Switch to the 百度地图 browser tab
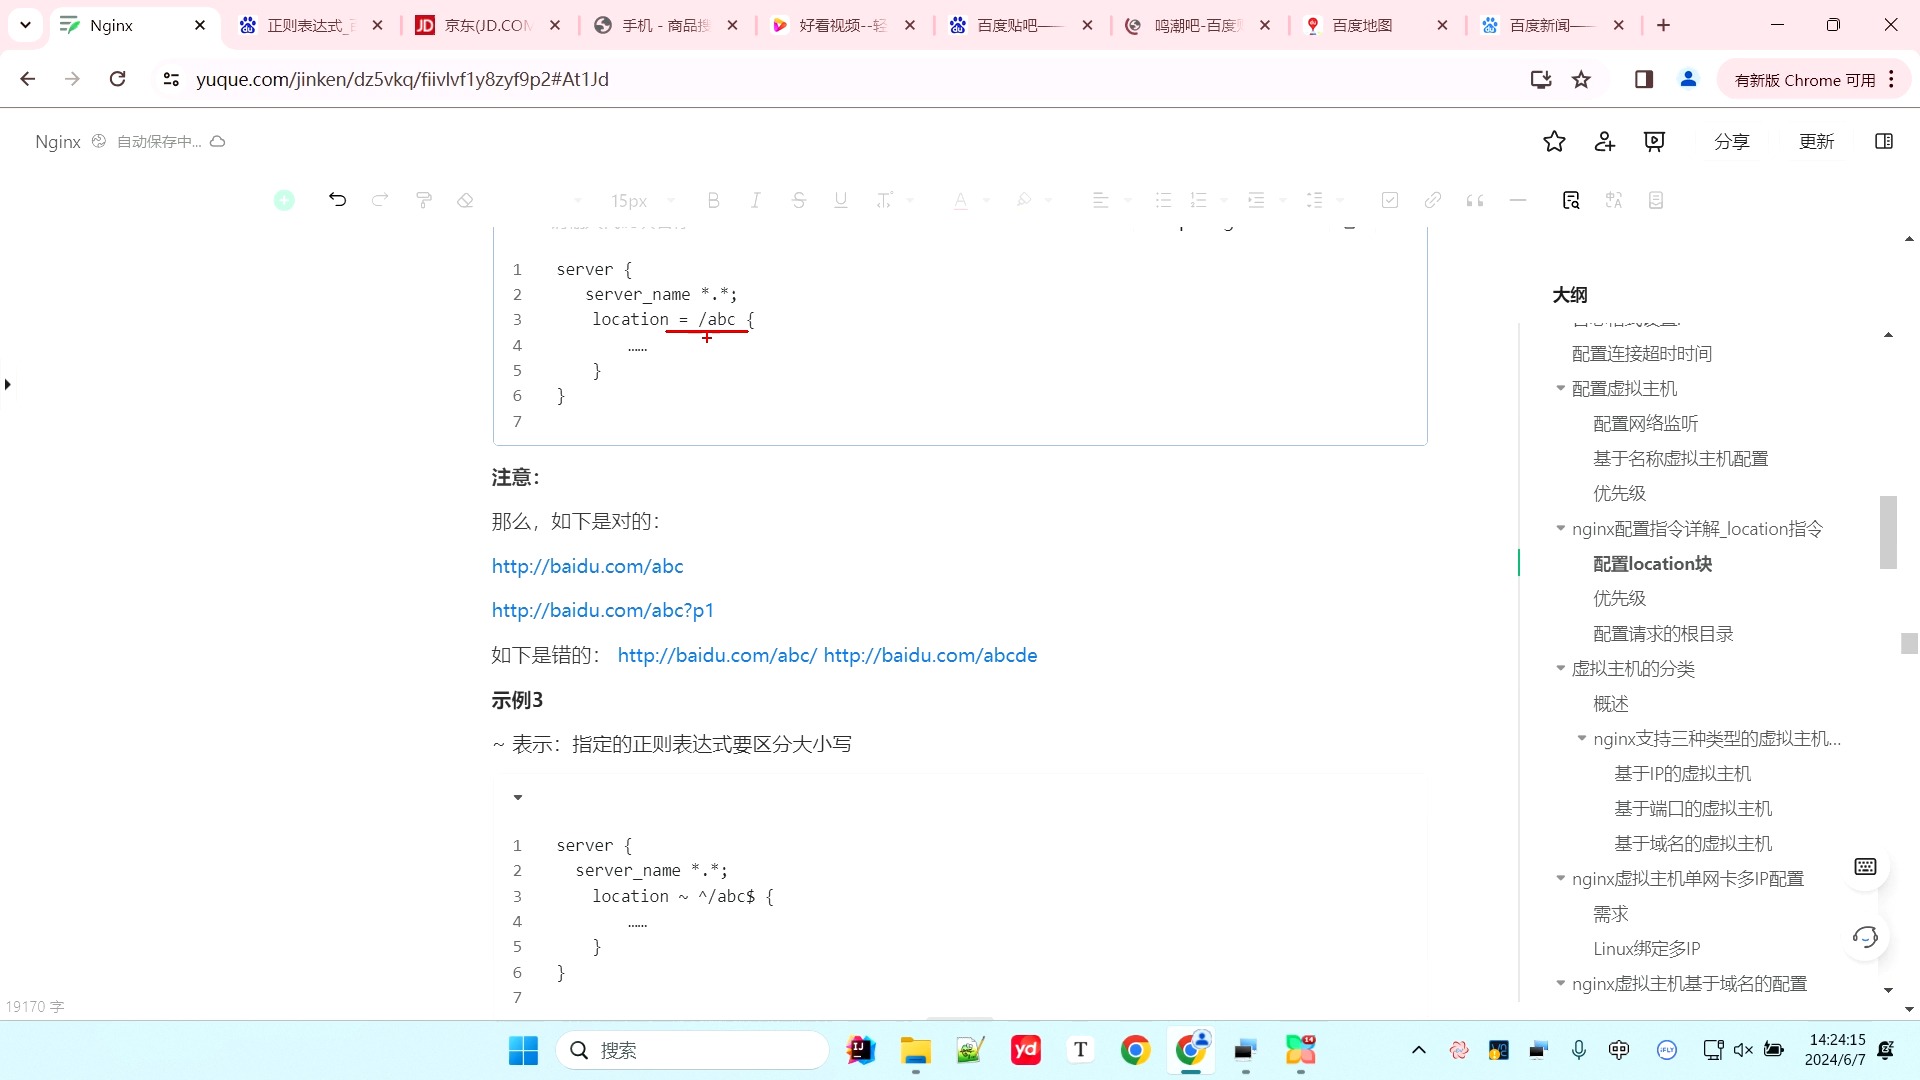This screenshot has width=1920, height=1080. (x=1375, y=25)
